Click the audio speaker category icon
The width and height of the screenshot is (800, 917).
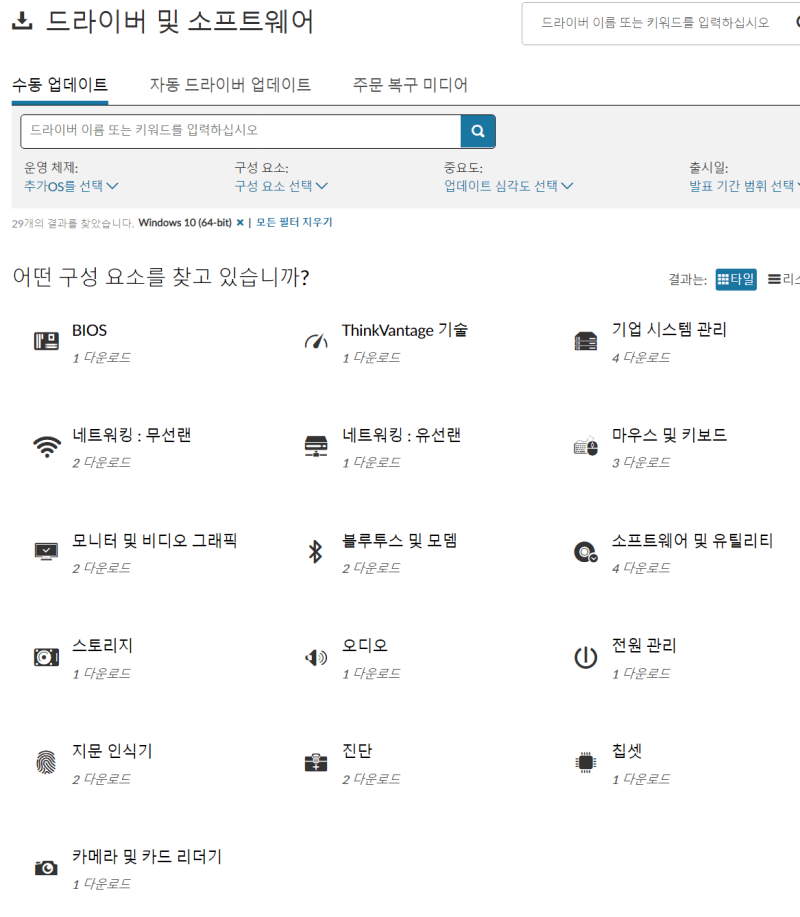point(315,656)
